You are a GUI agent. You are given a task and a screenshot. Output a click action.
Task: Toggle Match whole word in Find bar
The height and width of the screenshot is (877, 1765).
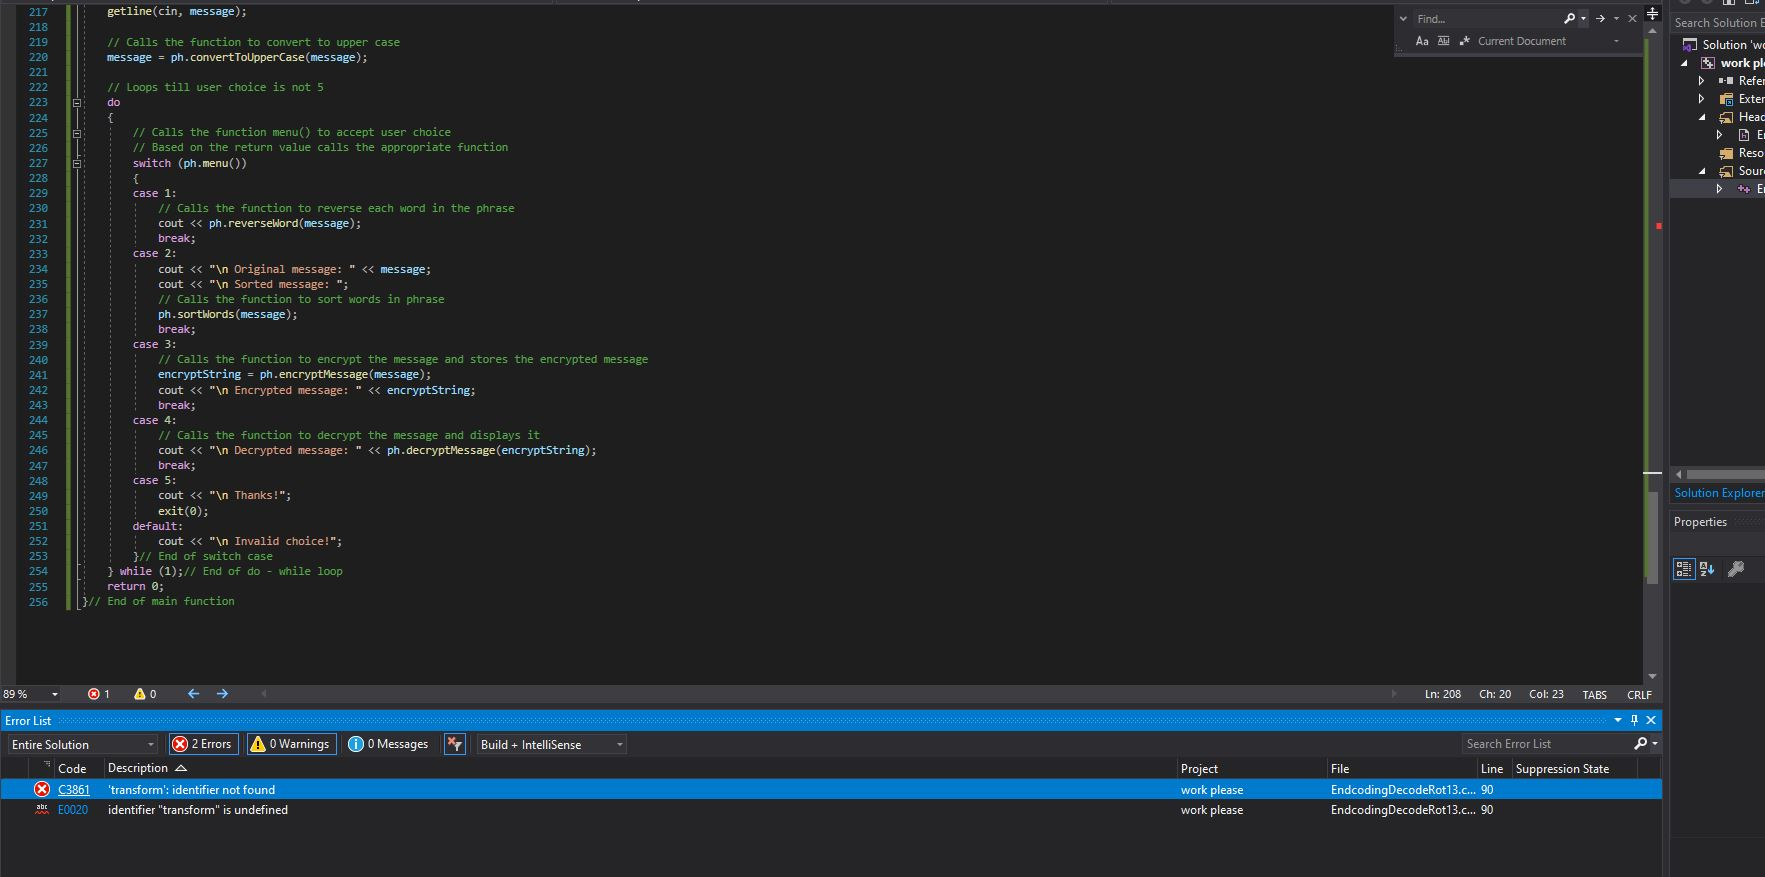click(1443, 41)
